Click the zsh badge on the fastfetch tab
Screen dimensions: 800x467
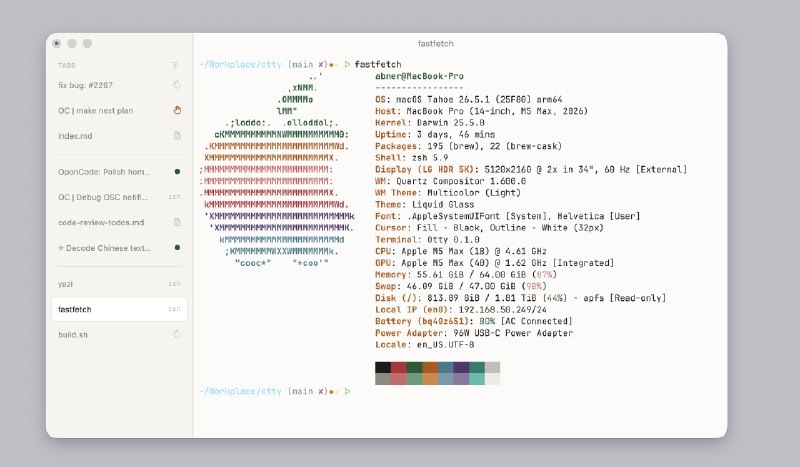pyautogui.click(x=174, y=309)
